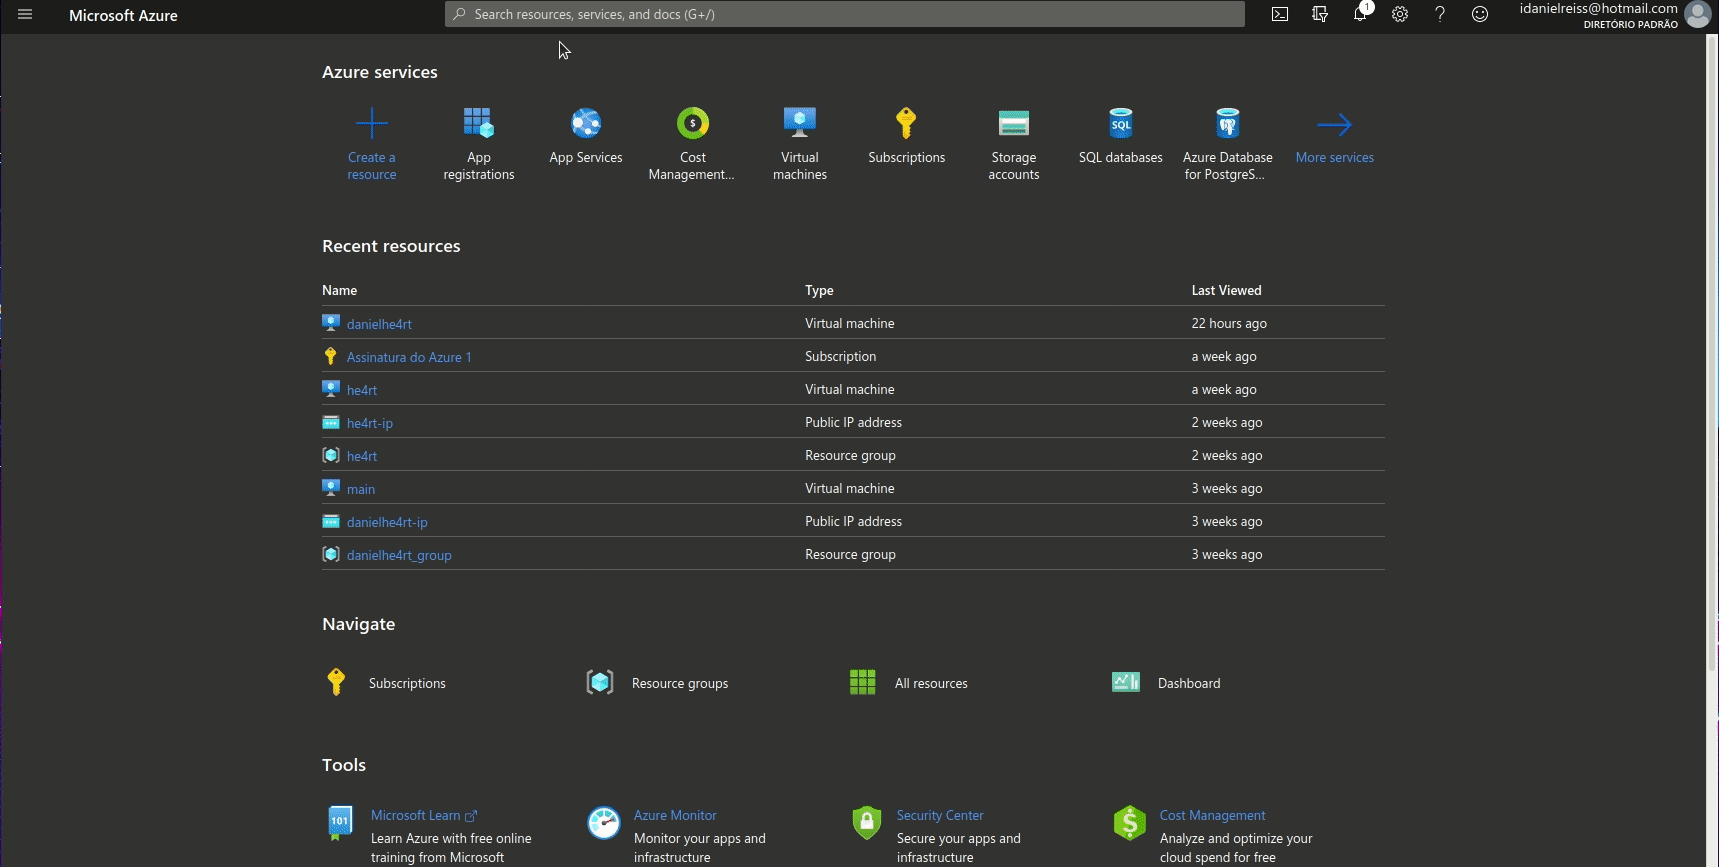
Task: Open App Services icon
Action: click(586, 123)
